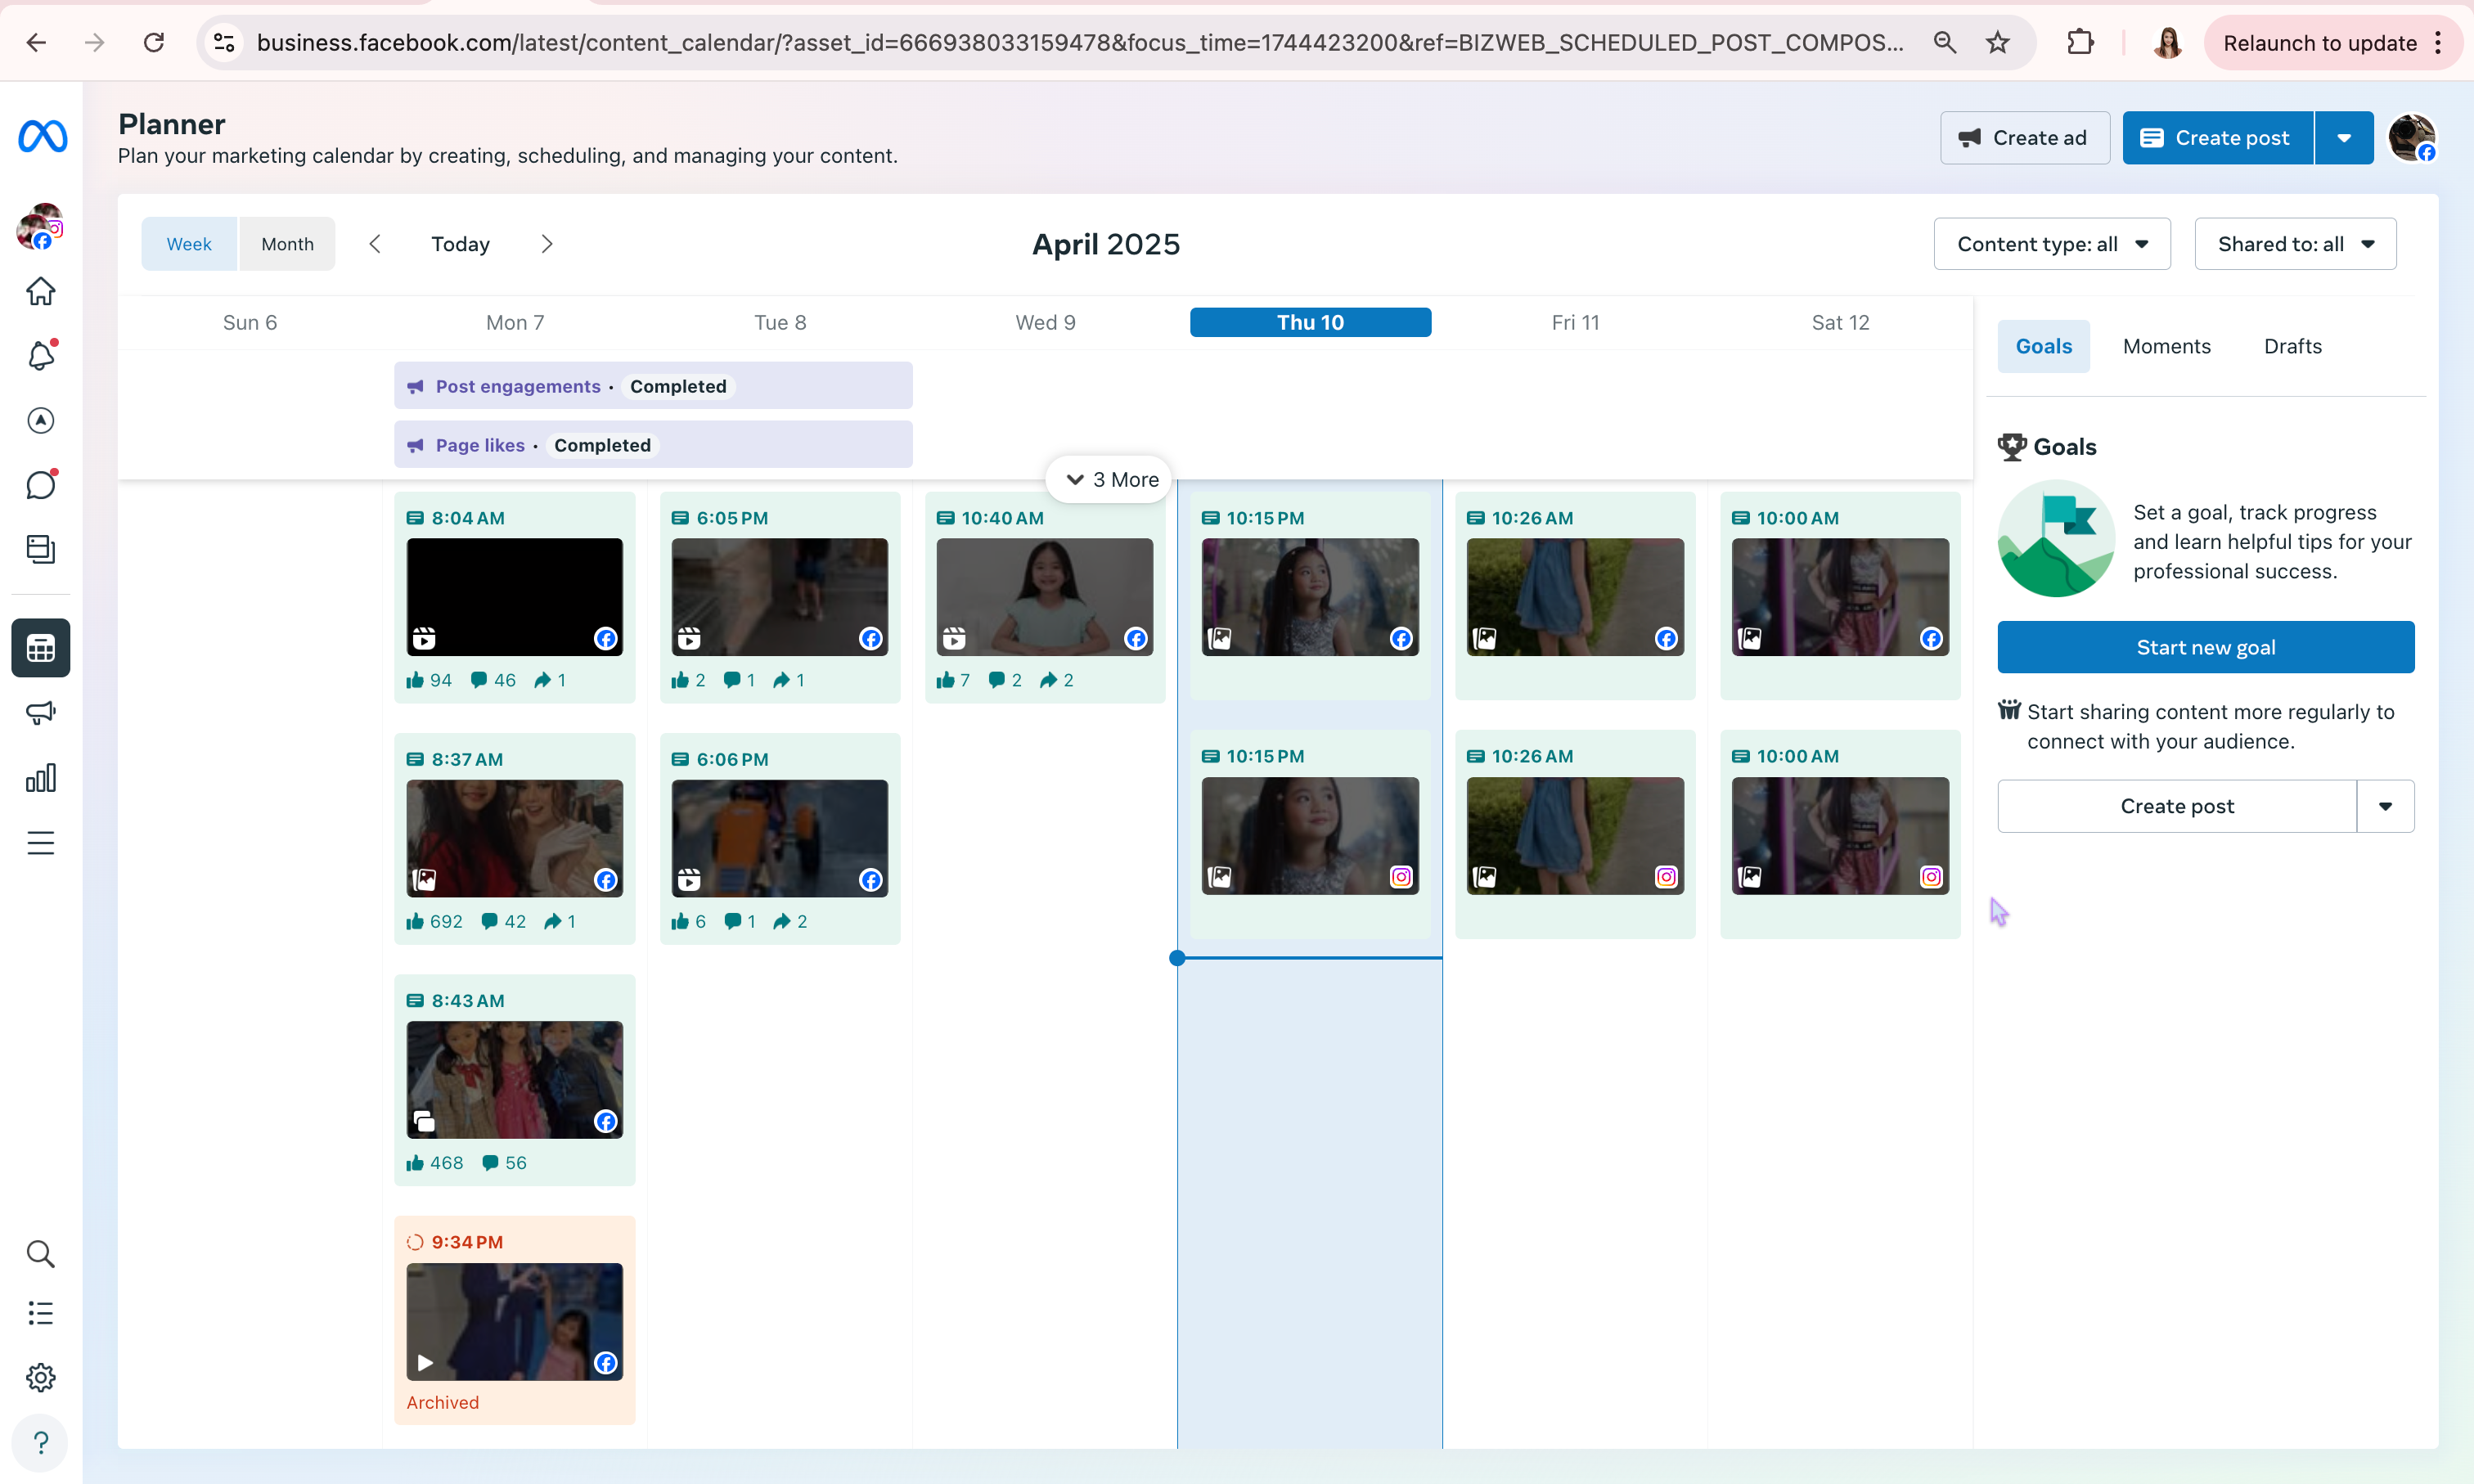Open Settings gear in sidebar
Screen dimensions: 2474x1484
coord(41,1378)
